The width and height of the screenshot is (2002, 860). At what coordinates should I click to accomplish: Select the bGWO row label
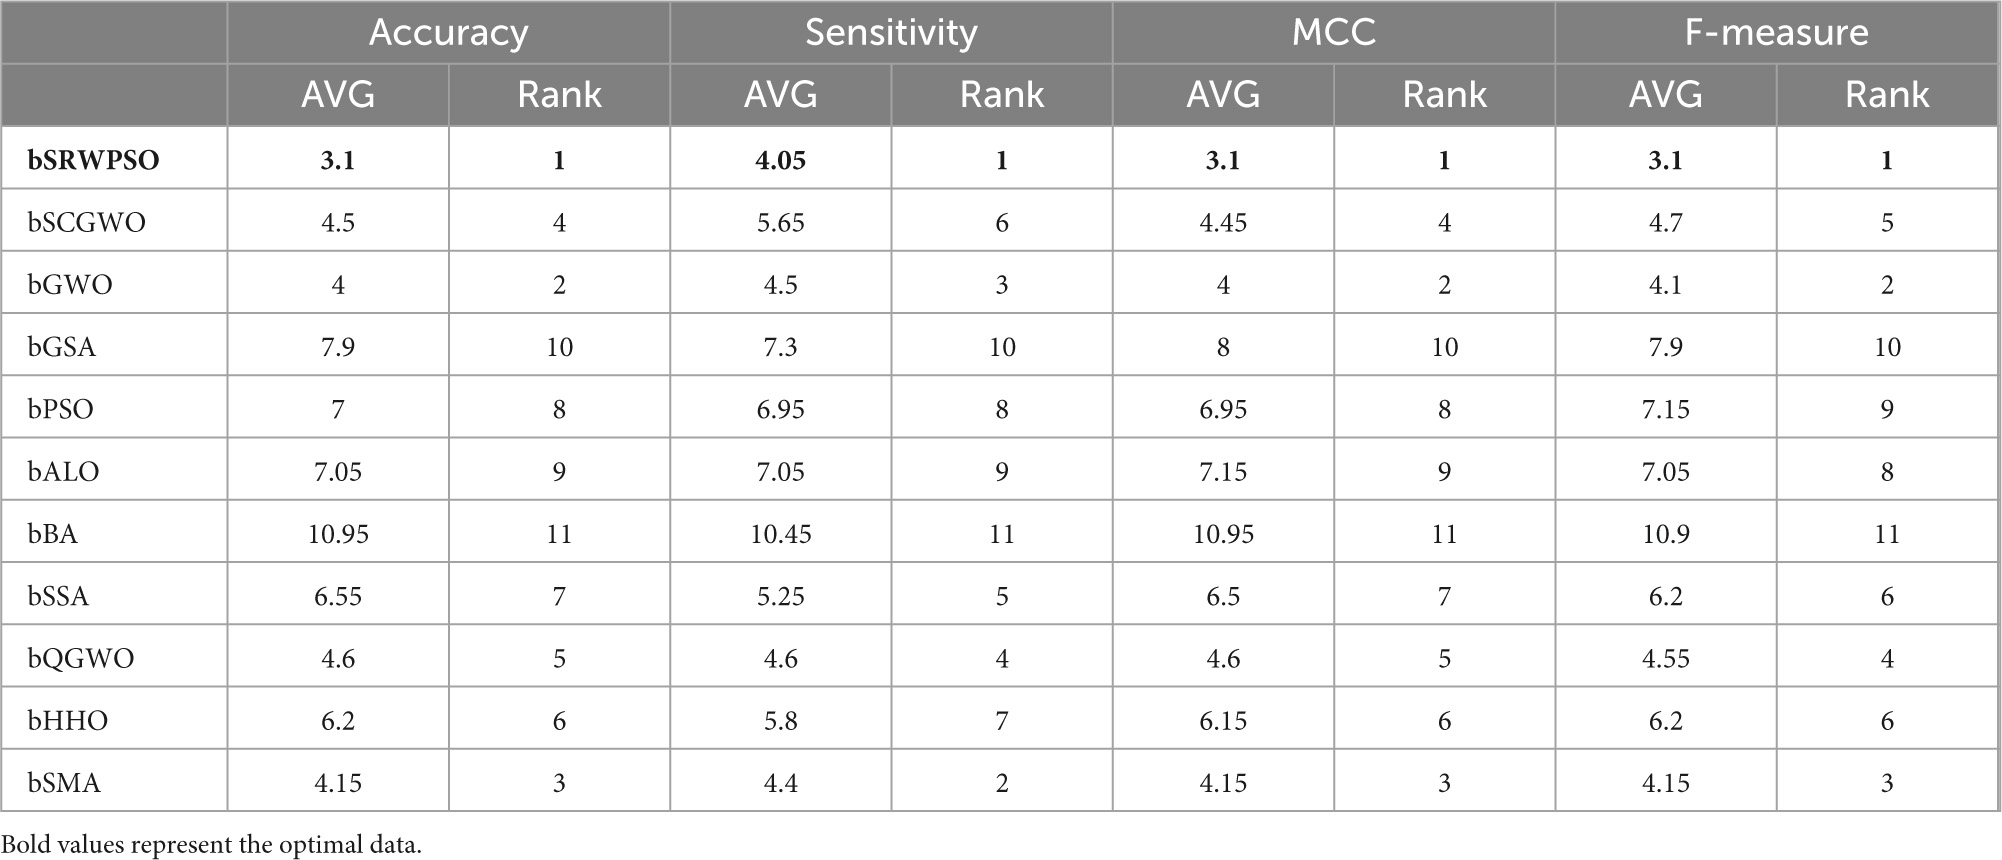(70, 285)
